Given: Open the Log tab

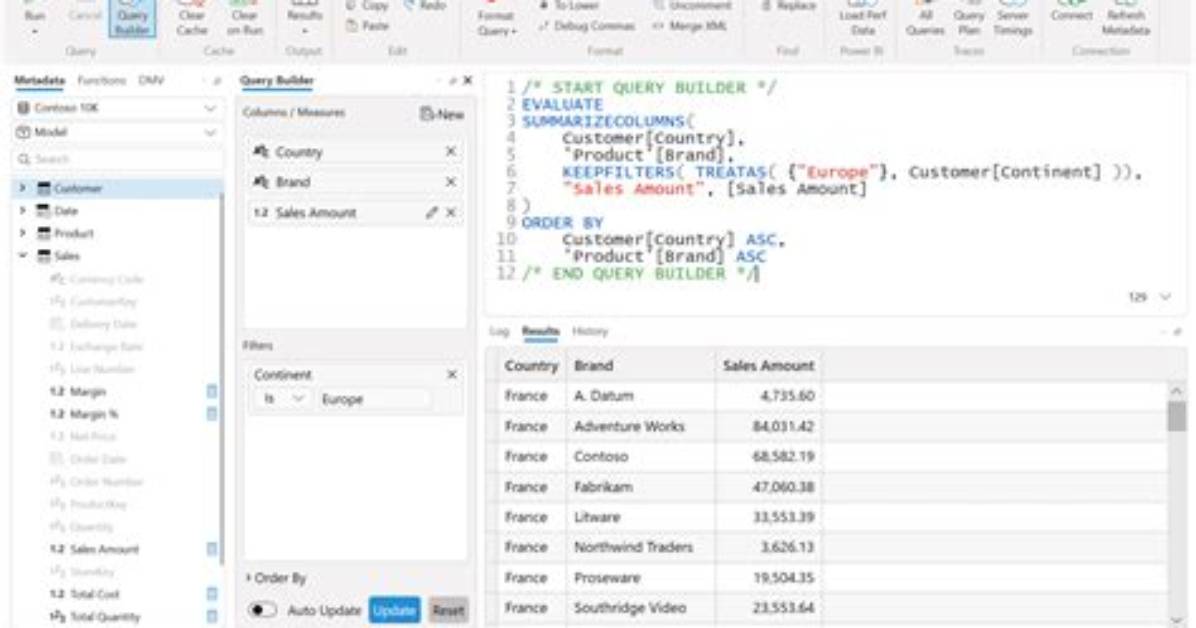Looking at the screenshot, I should coord(499,331).
